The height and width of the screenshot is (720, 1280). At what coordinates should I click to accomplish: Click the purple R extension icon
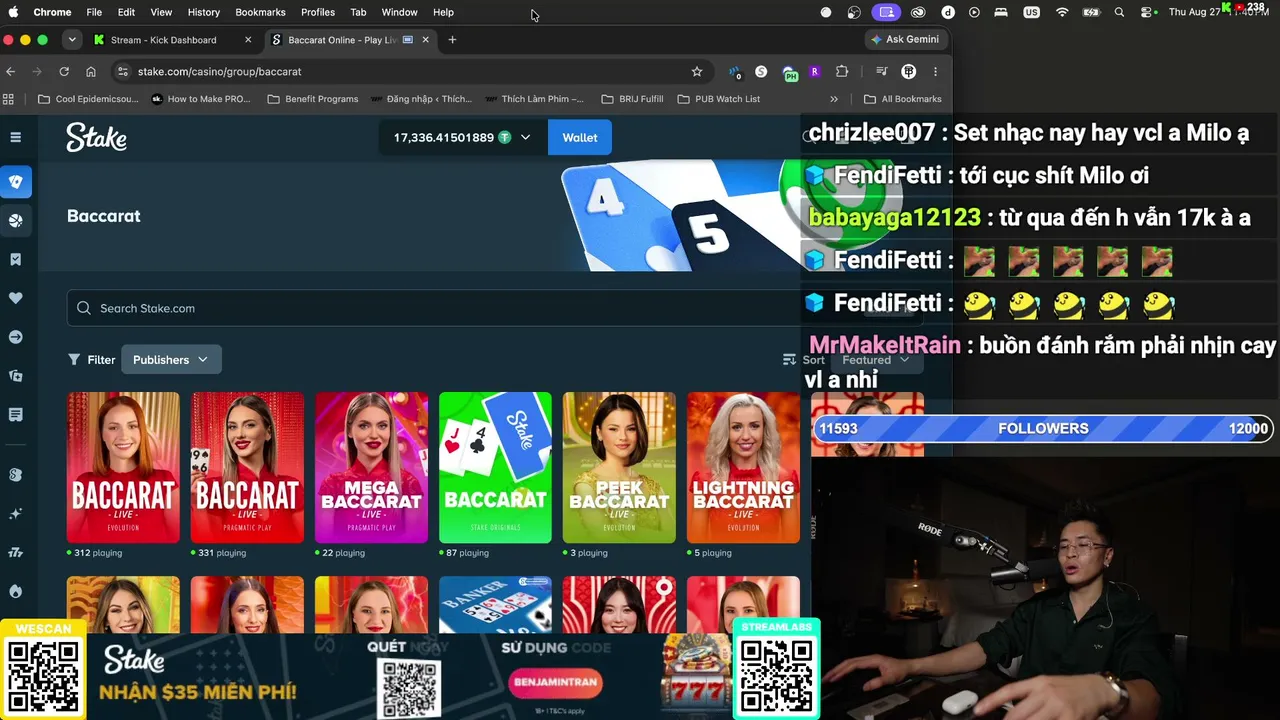pyautogui.click(x=815, y=72)
